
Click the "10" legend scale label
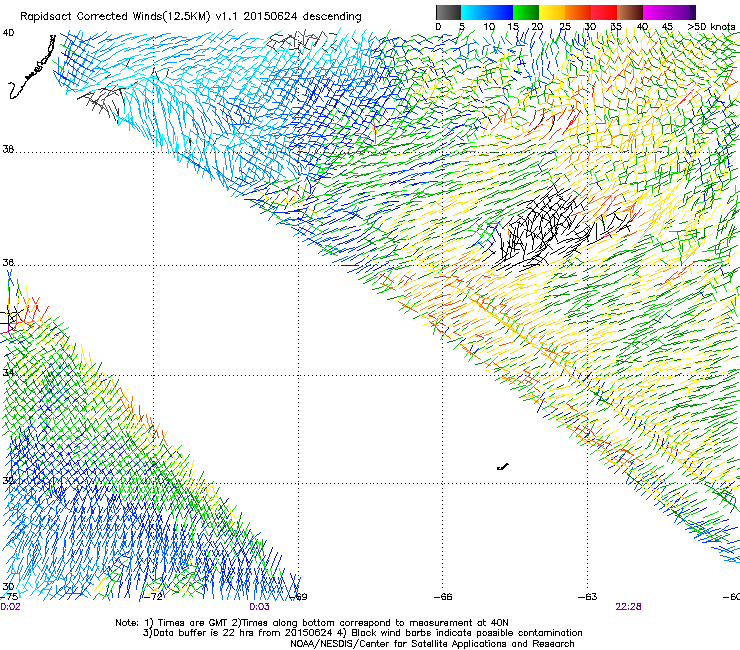point(489,26)
